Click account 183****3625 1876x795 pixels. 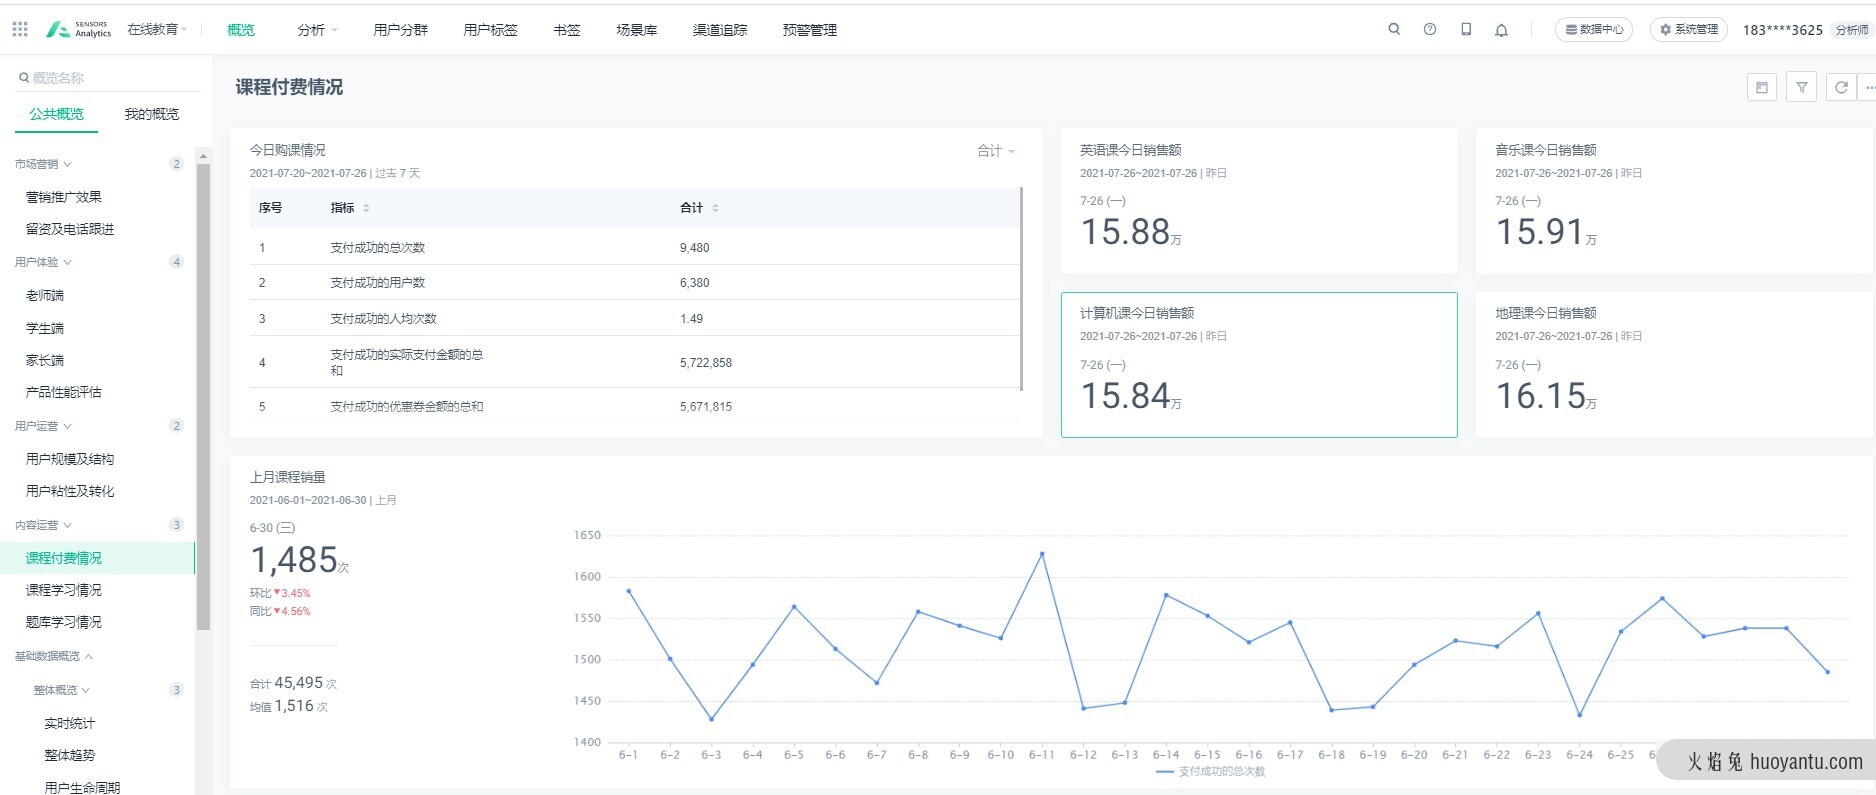[1782, 30]
